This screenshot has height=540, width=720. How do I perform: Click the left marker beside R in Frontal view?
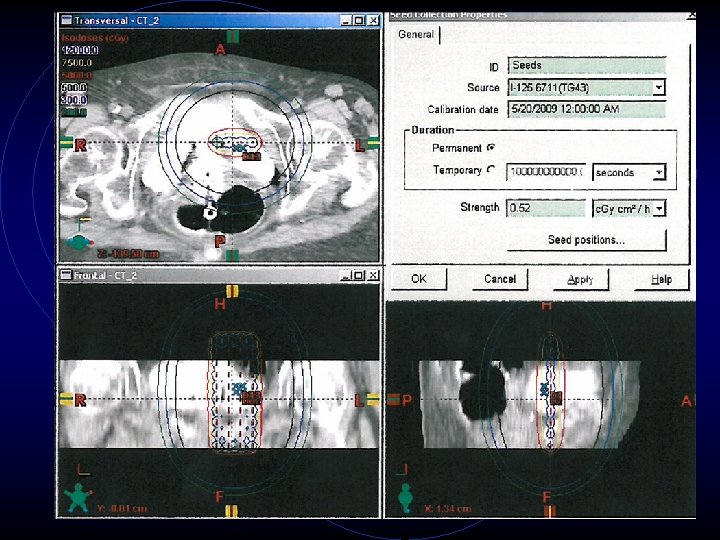(66, 399)
